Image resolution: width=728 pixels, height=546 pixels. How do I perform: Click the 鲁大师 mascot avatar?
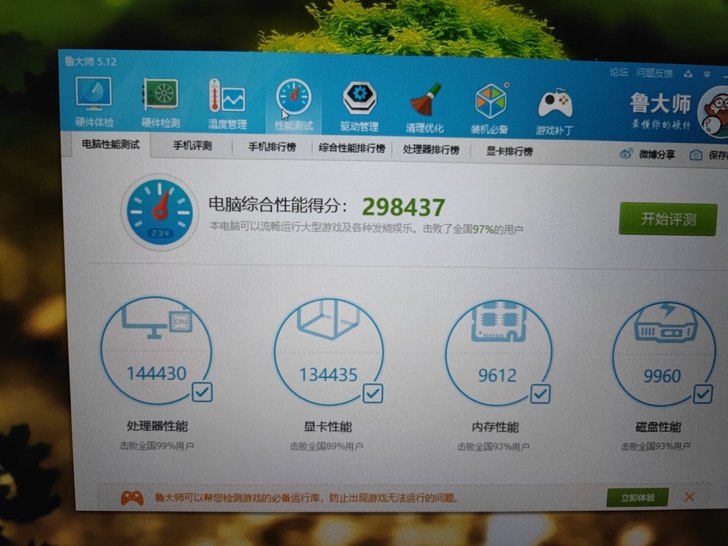[714, 113]
